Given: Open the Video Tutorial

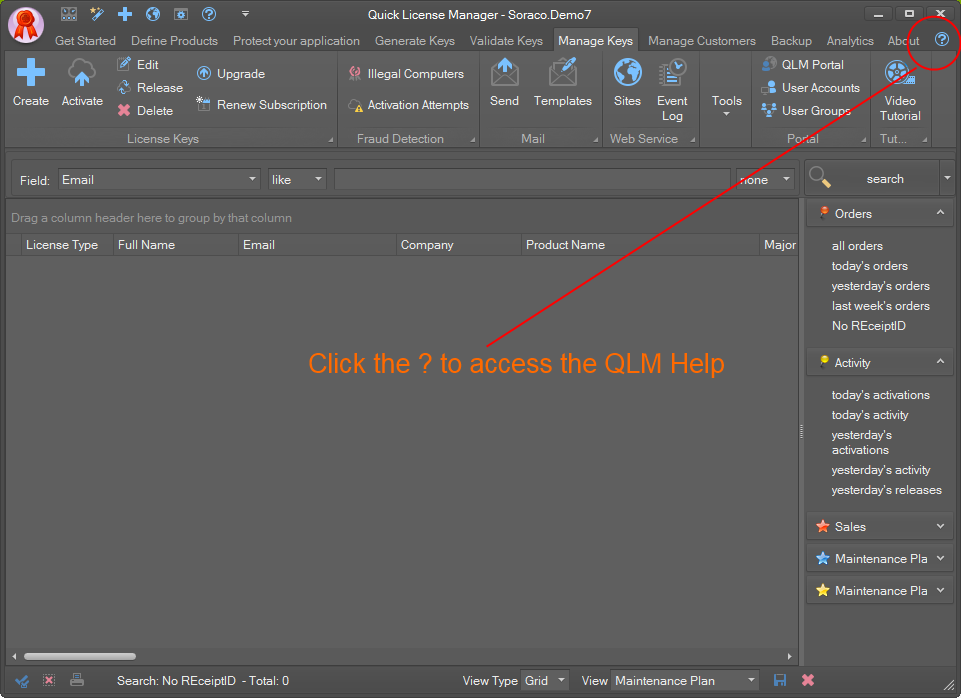Looking at the screenshot, I should (x=900, y=90).
